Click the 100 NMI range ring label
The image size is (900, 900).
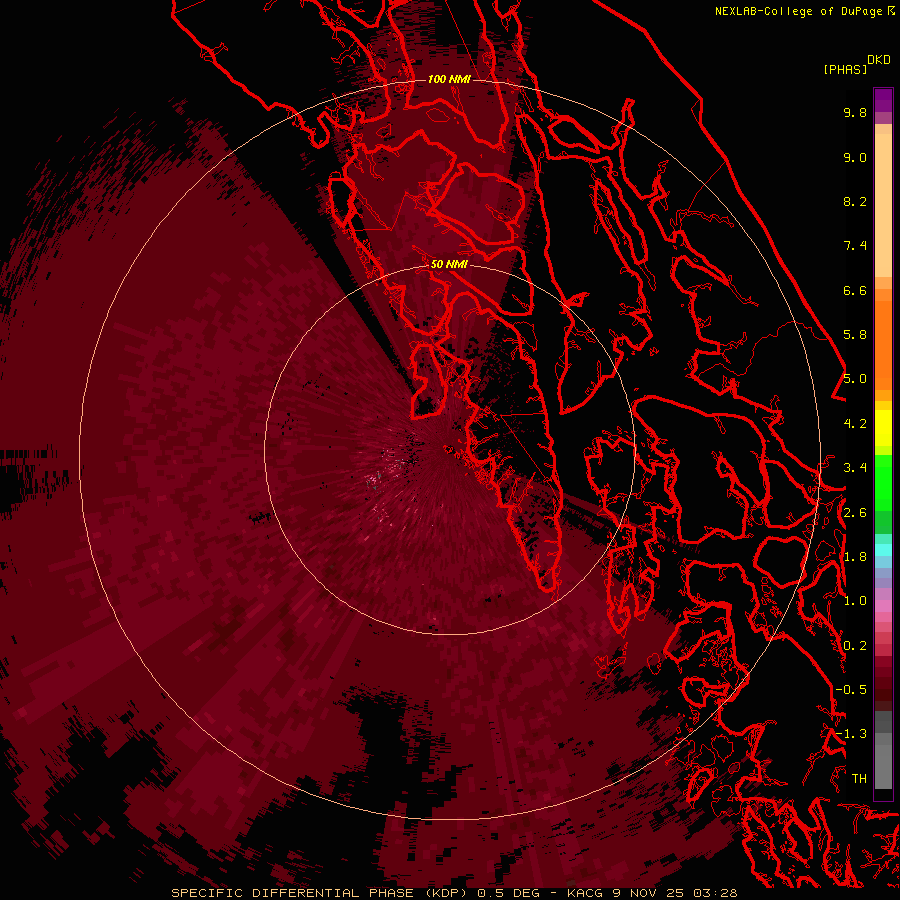coord(449,79)
